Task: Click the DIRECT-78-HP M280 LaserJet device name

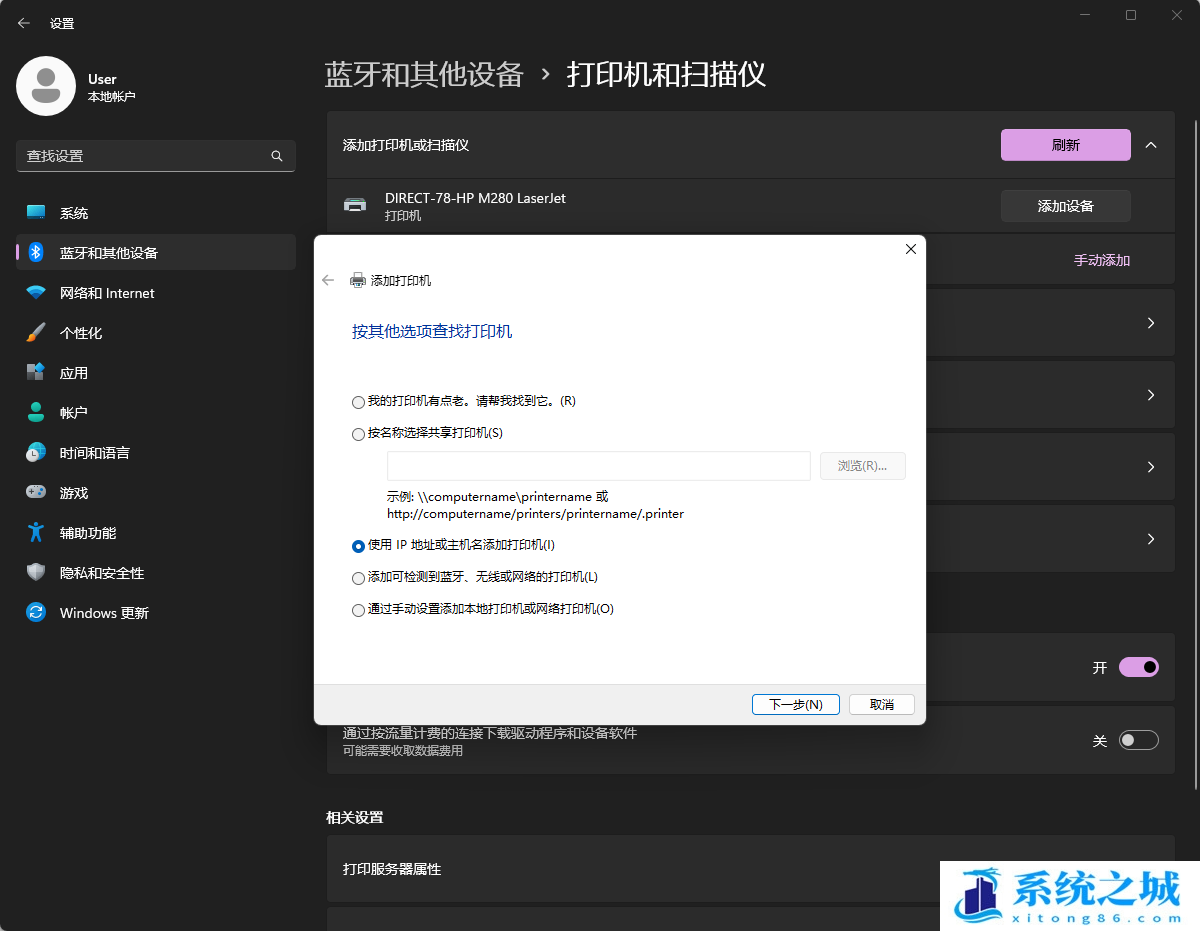Action: coord(475,198)
